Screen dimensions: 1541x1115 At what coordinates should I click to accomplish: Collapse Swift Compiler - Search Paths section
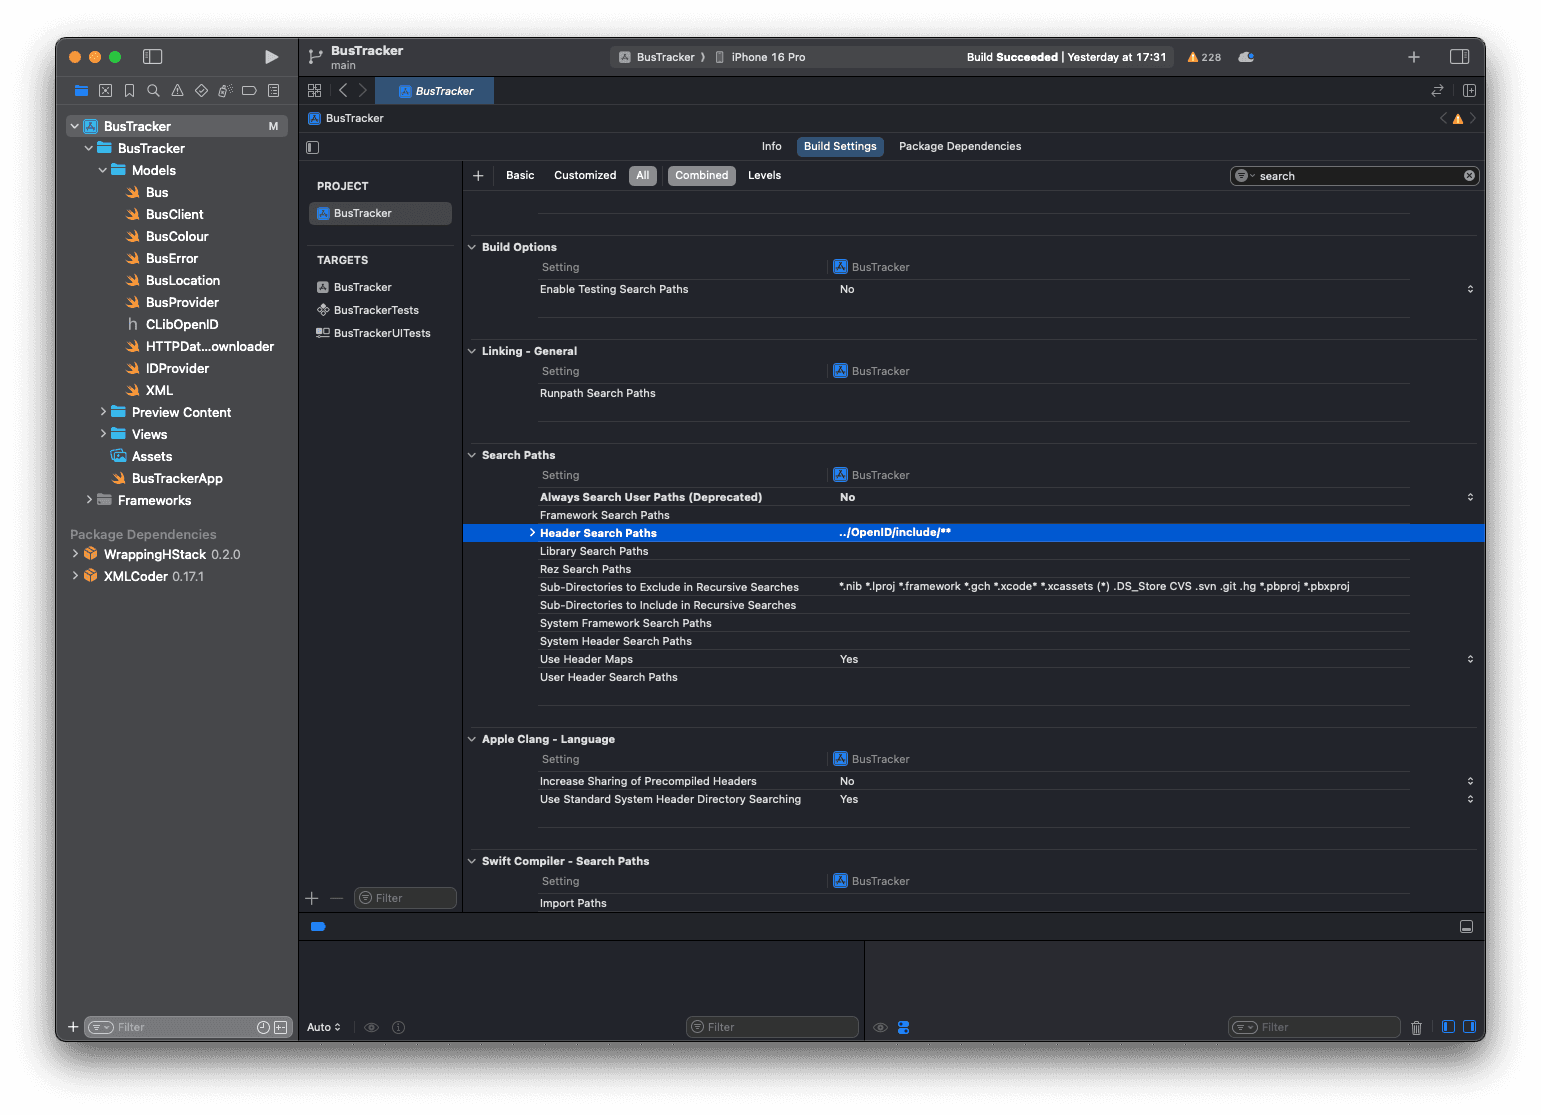click(x=472, y=861)
